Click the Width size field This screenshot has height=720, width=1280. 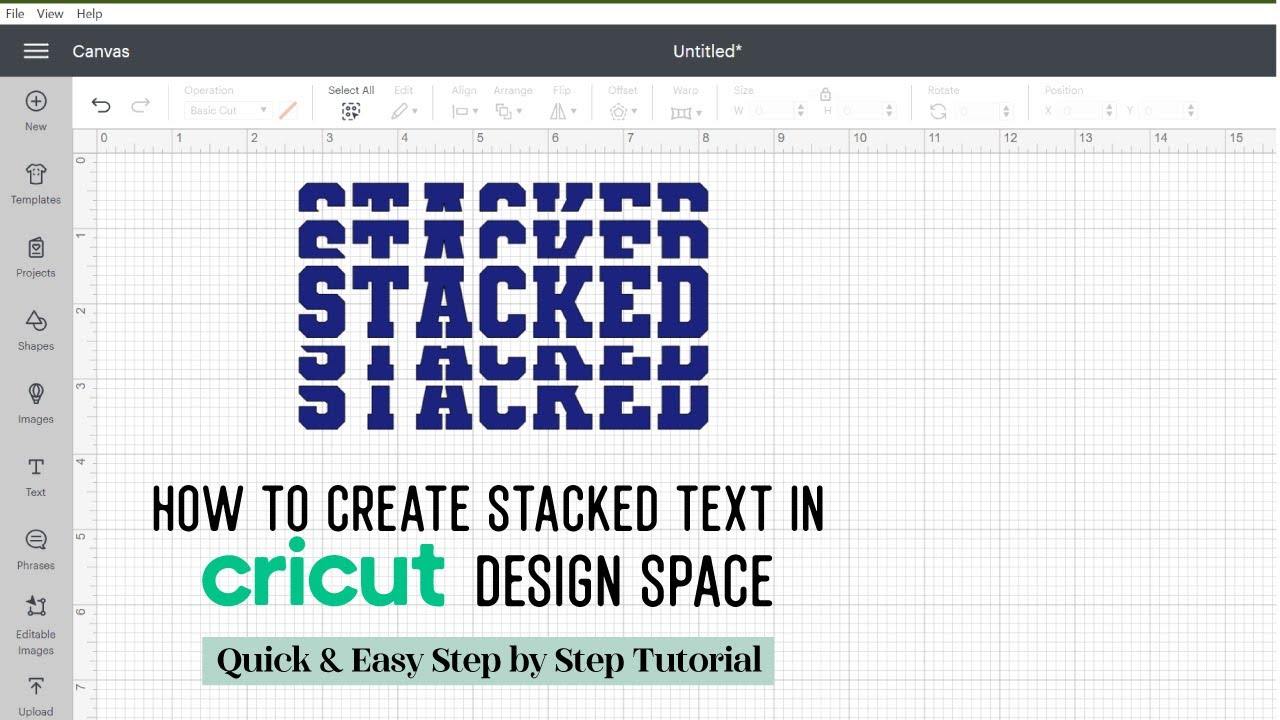click(x=772, y=111)
